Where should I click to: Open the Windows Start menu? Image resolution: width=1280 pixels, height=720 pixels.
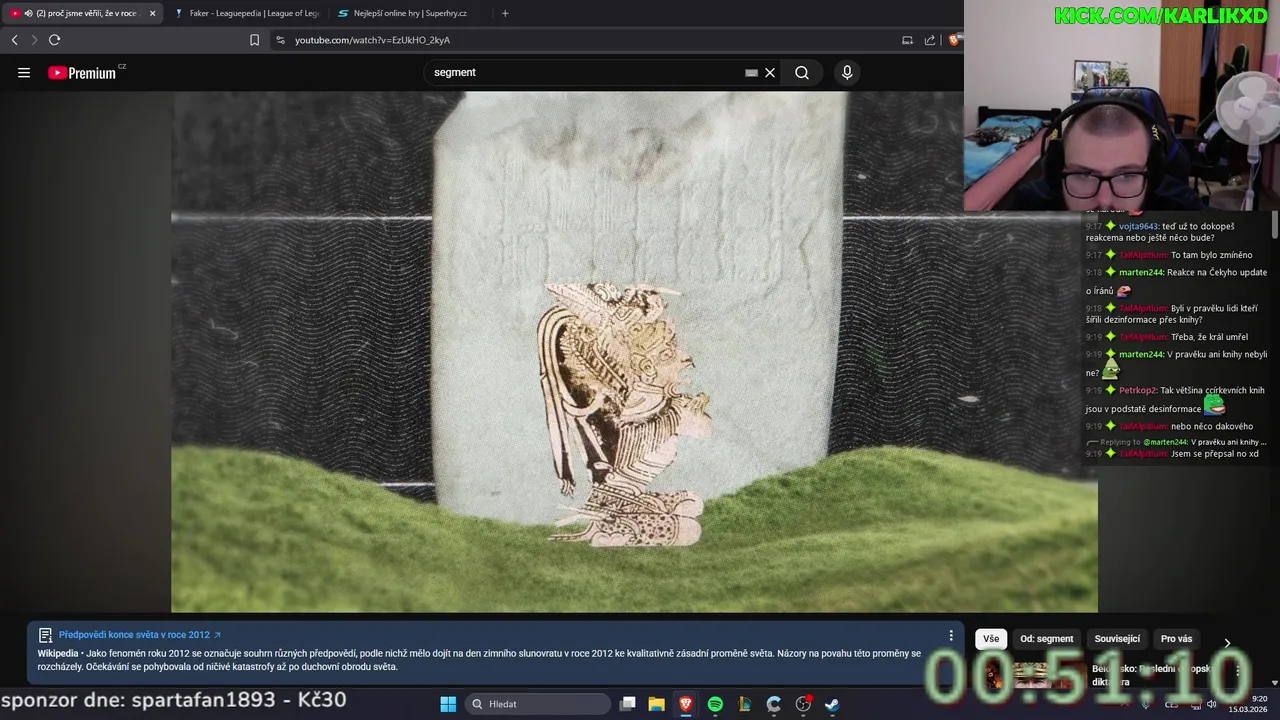(x=448, y=704)
